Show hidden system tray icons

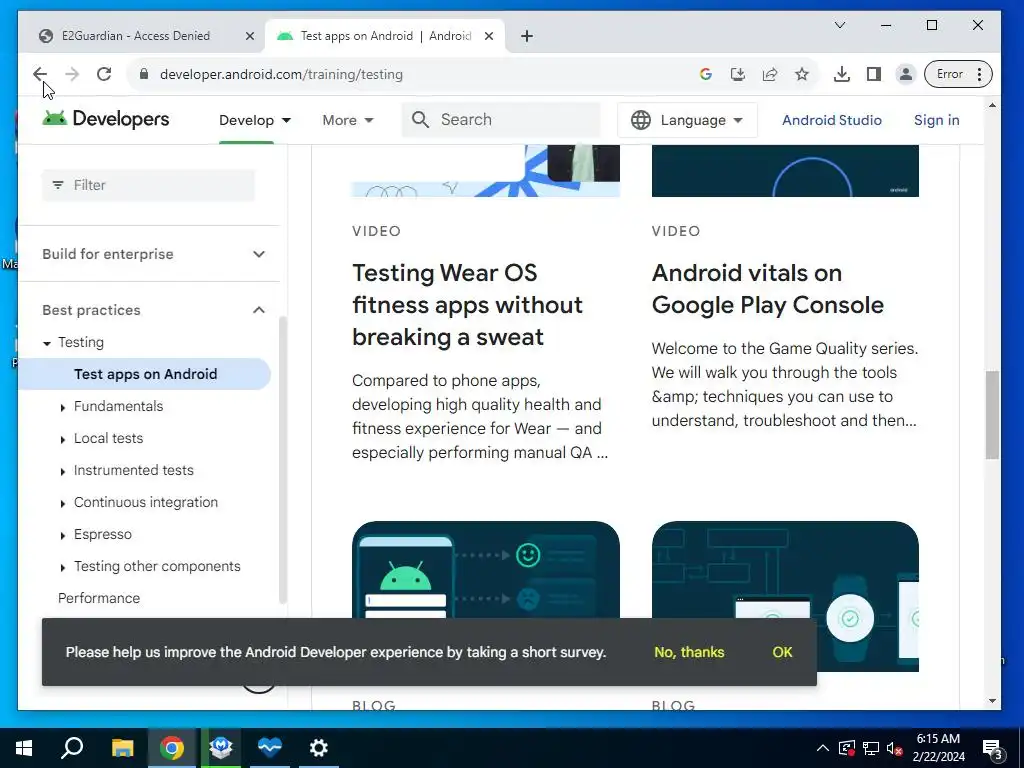pos(823,748)
